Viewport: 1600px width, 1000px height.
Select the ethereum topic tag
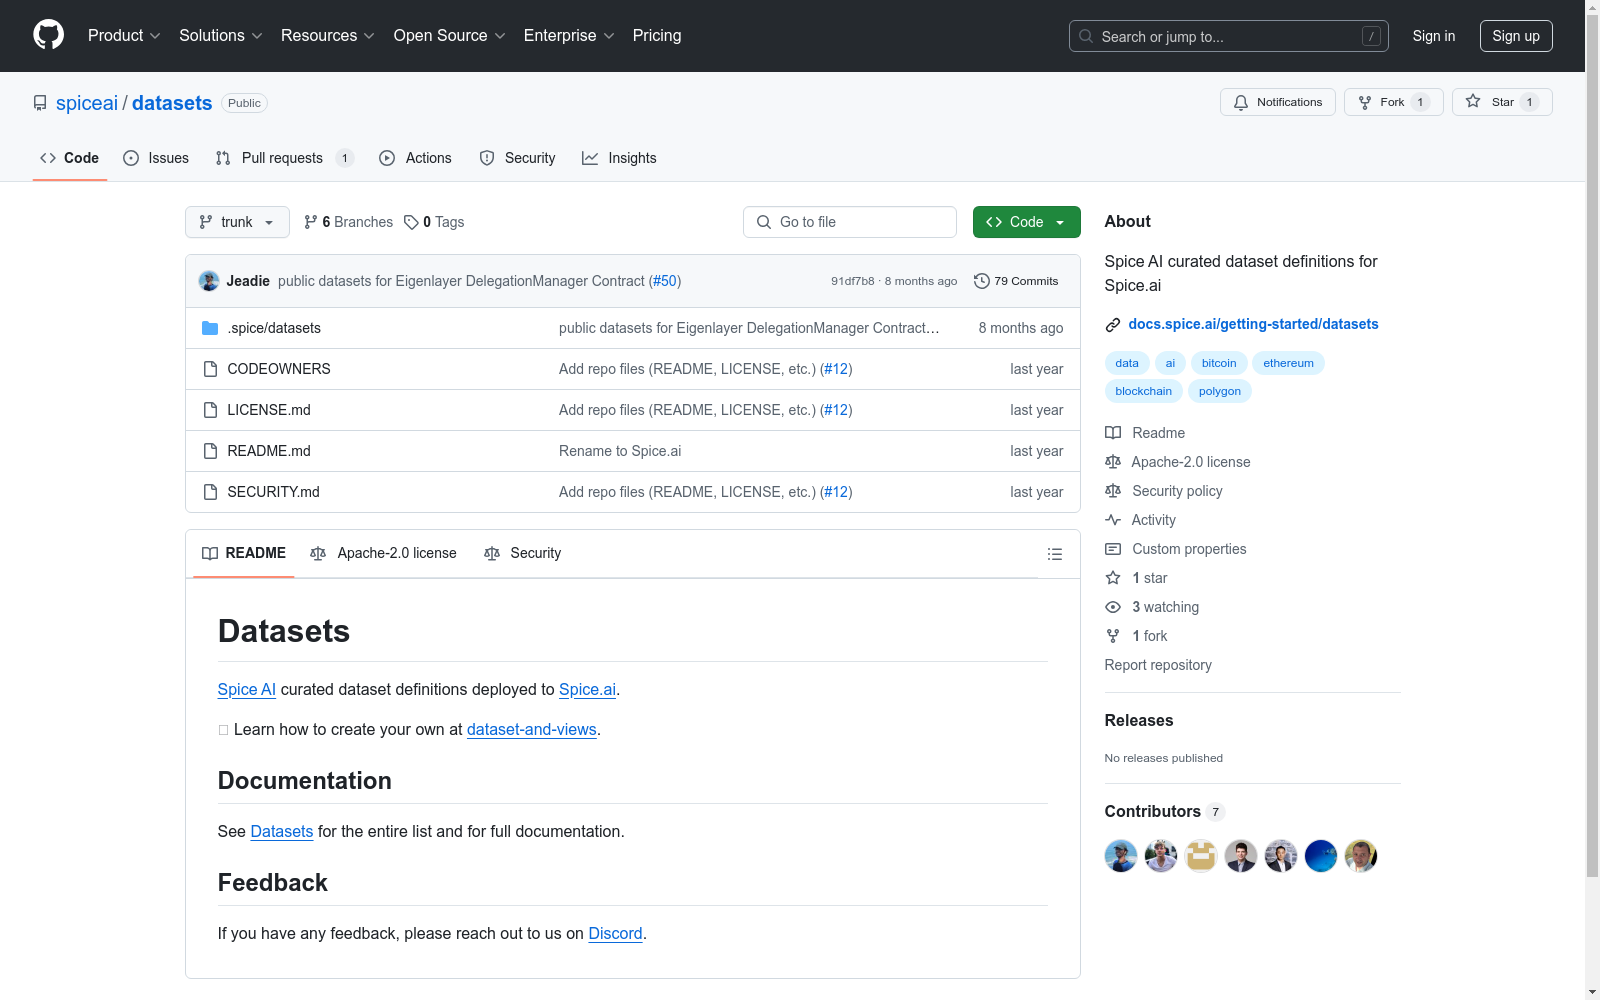point(1288,363)
